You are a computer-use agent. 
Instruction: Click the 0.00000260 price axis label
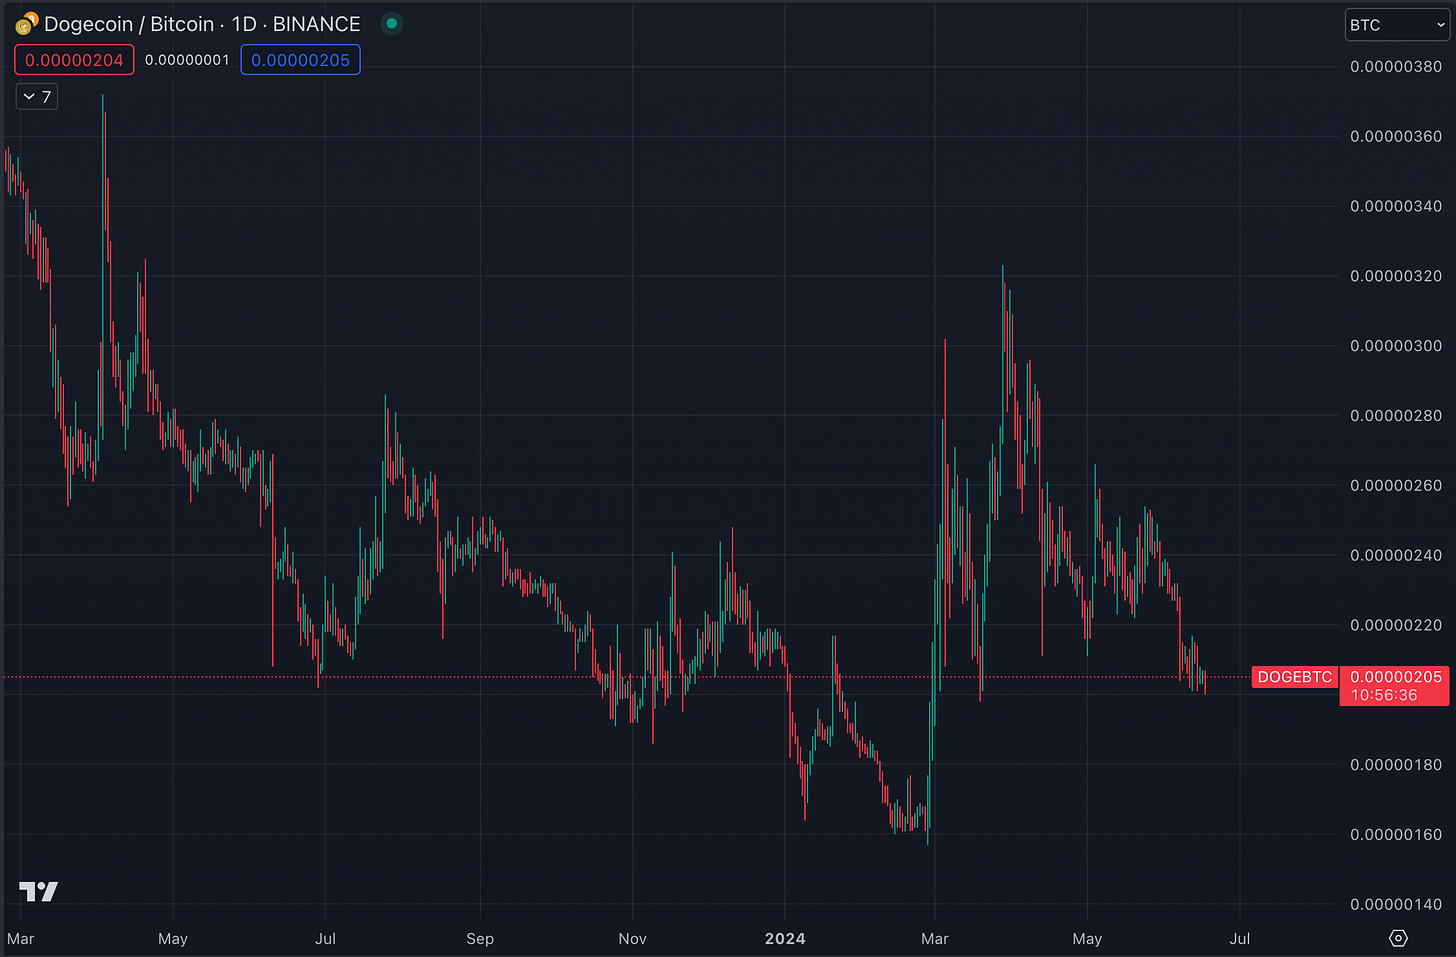pyautogui.click(x=1396, y=486)
